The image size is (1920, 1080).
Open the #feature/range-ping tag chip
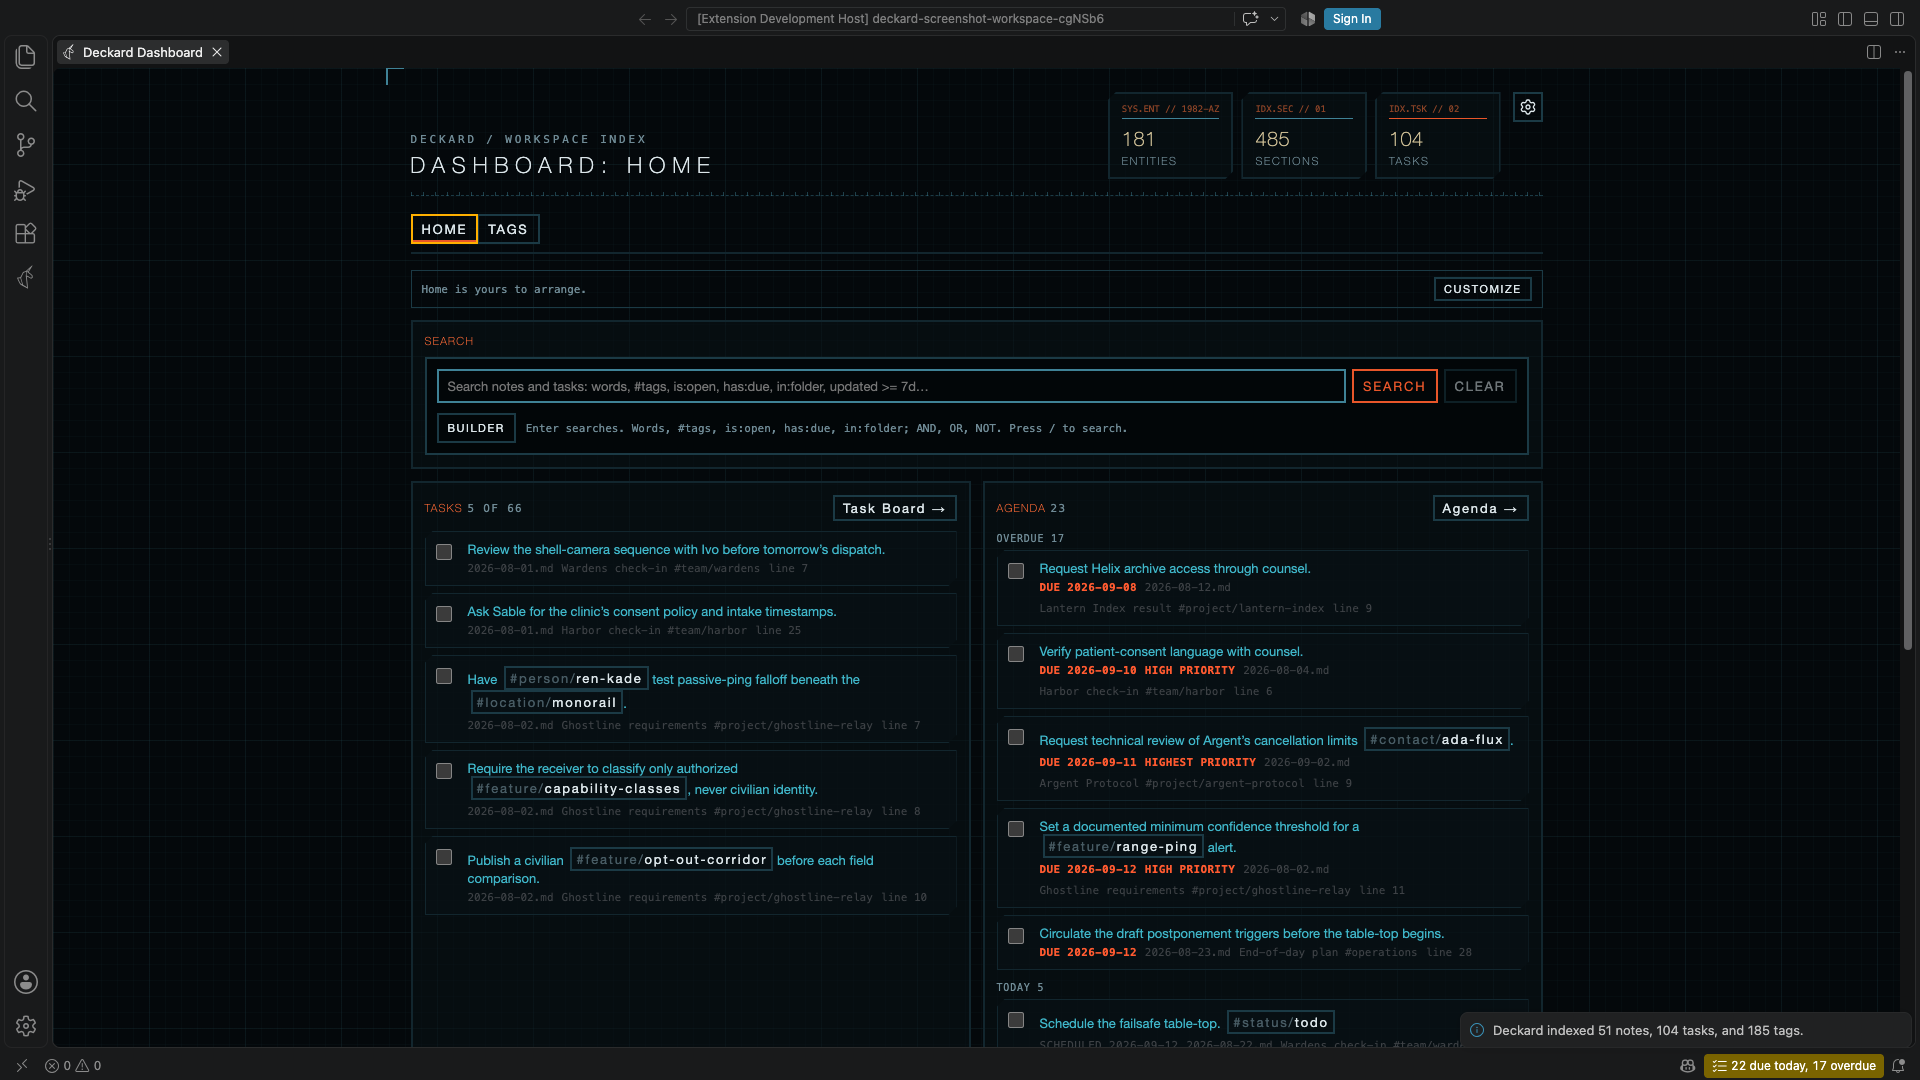point(1123,846)
